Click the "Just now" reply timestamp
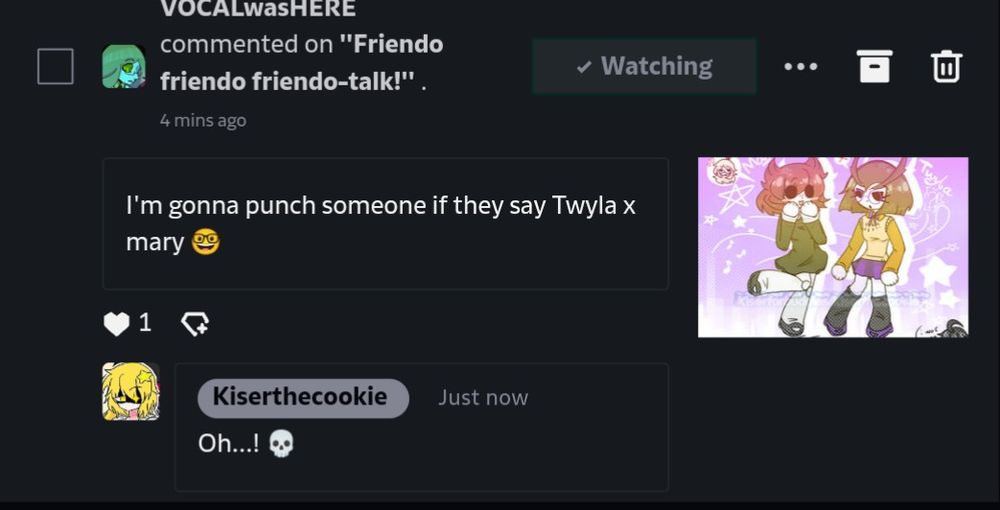The width and height of the screenshot is (1000, 510). pyautogui.click(x=483, y=398)
